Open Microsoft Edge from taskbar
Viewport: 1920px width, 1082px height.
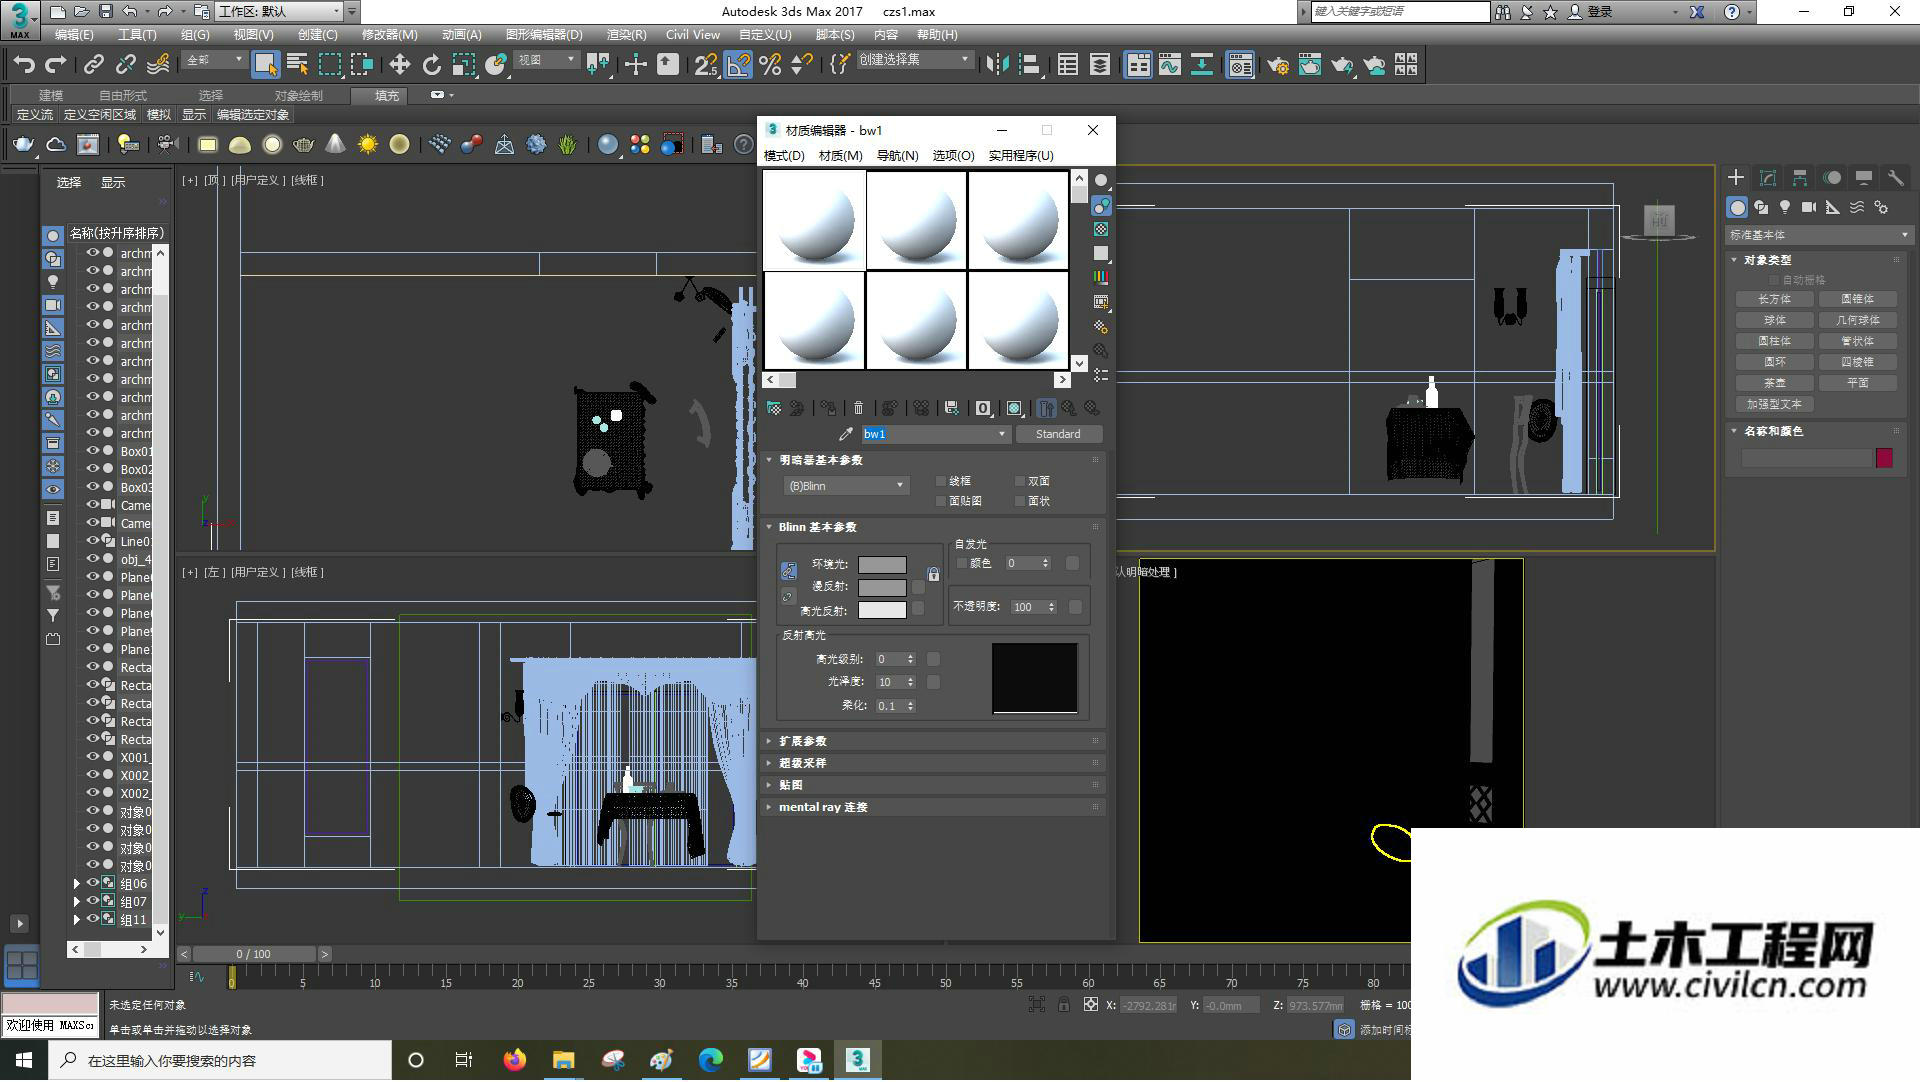coord(710,1060)
